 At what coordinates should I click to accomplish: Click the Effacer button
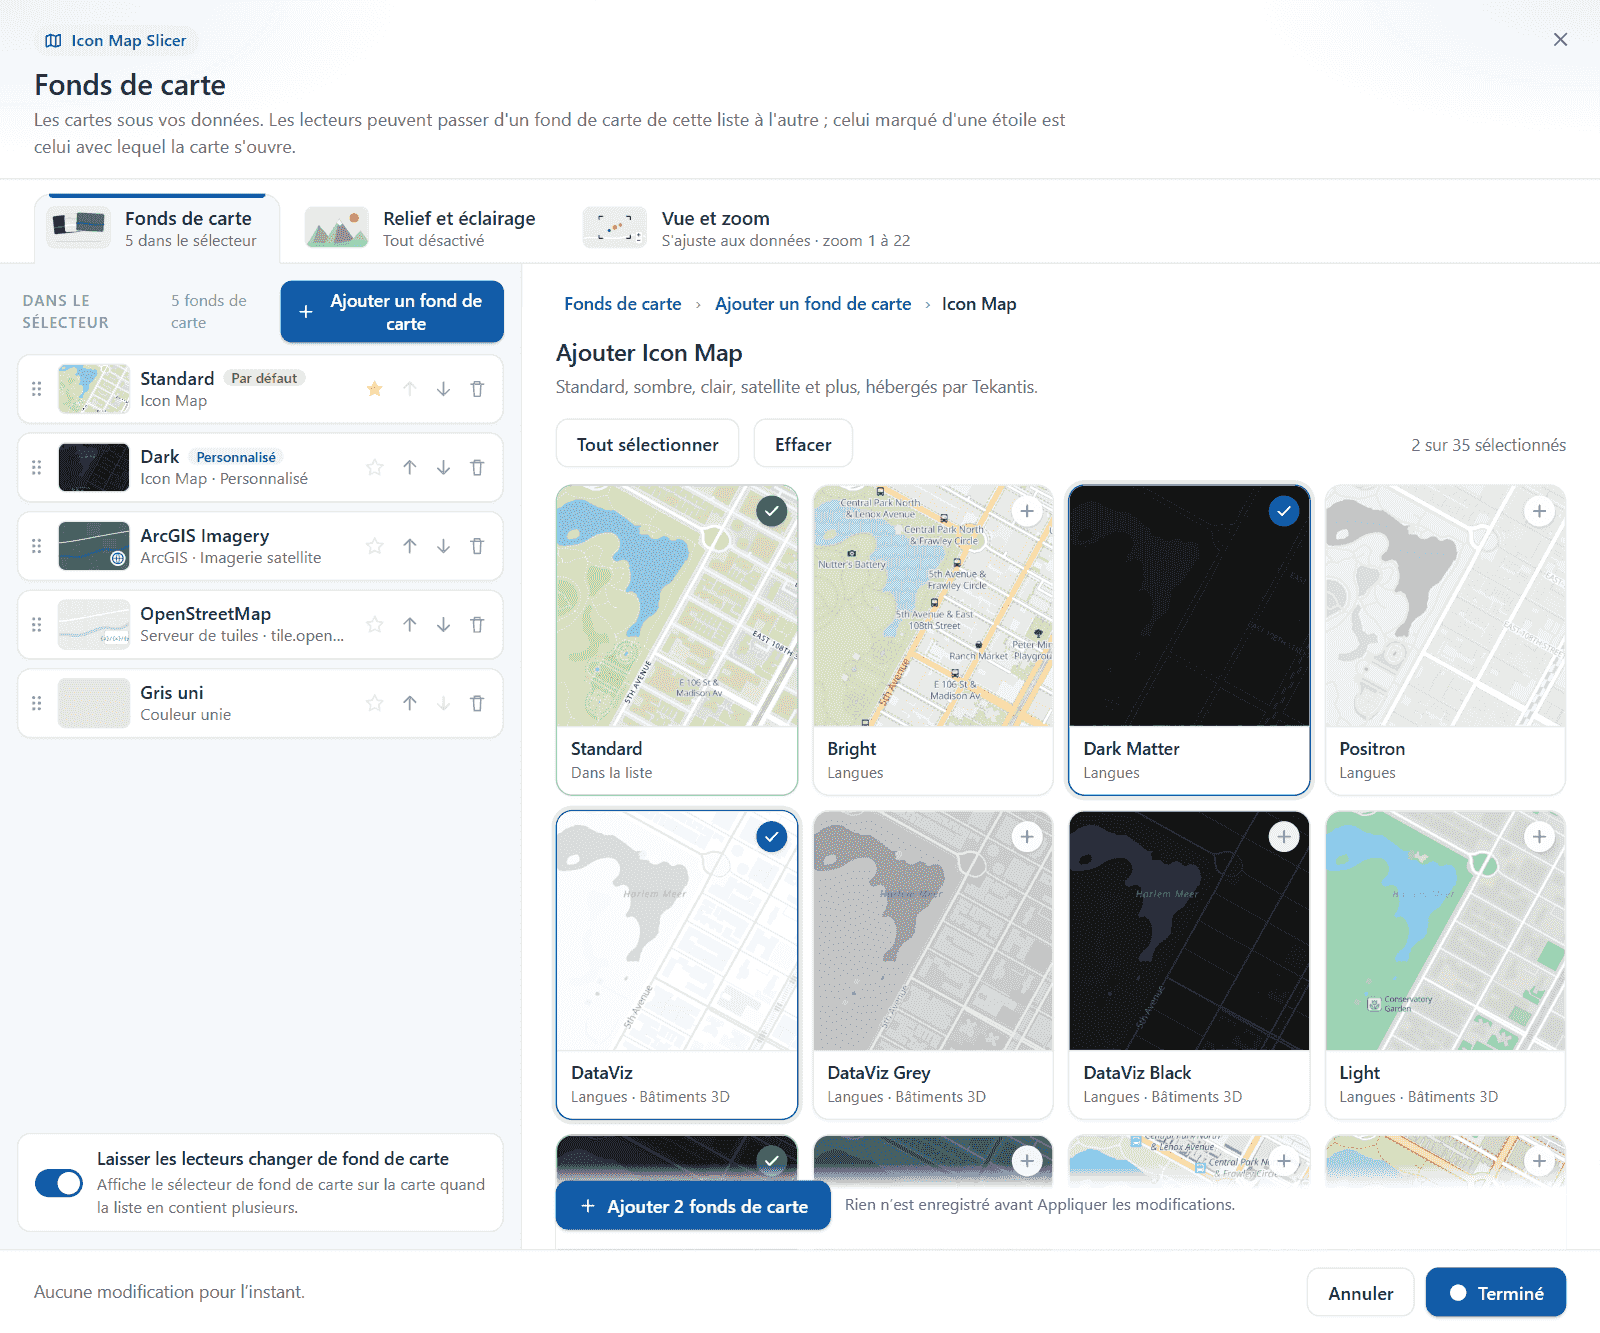pos(803,444)
